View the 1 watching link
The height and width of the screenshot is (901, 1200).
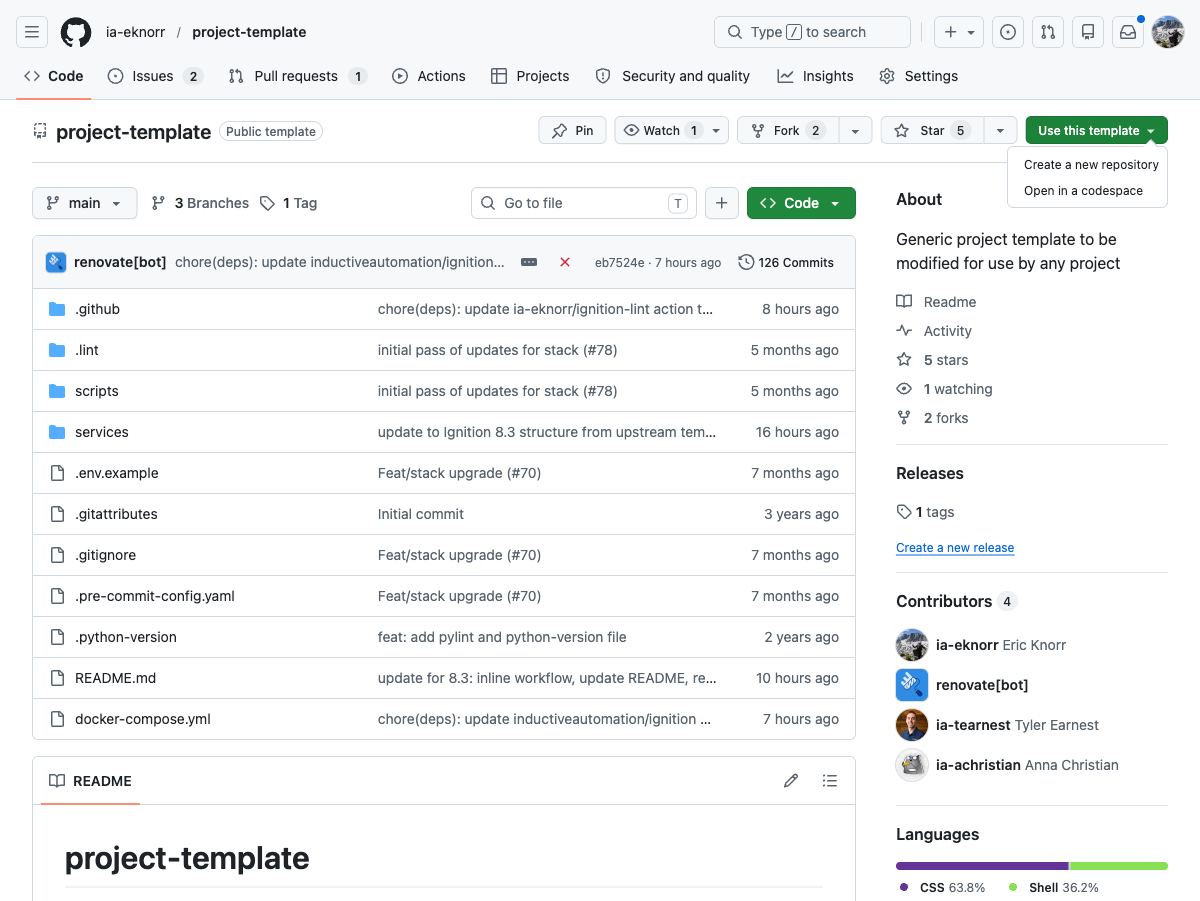(x=944, y=389)
